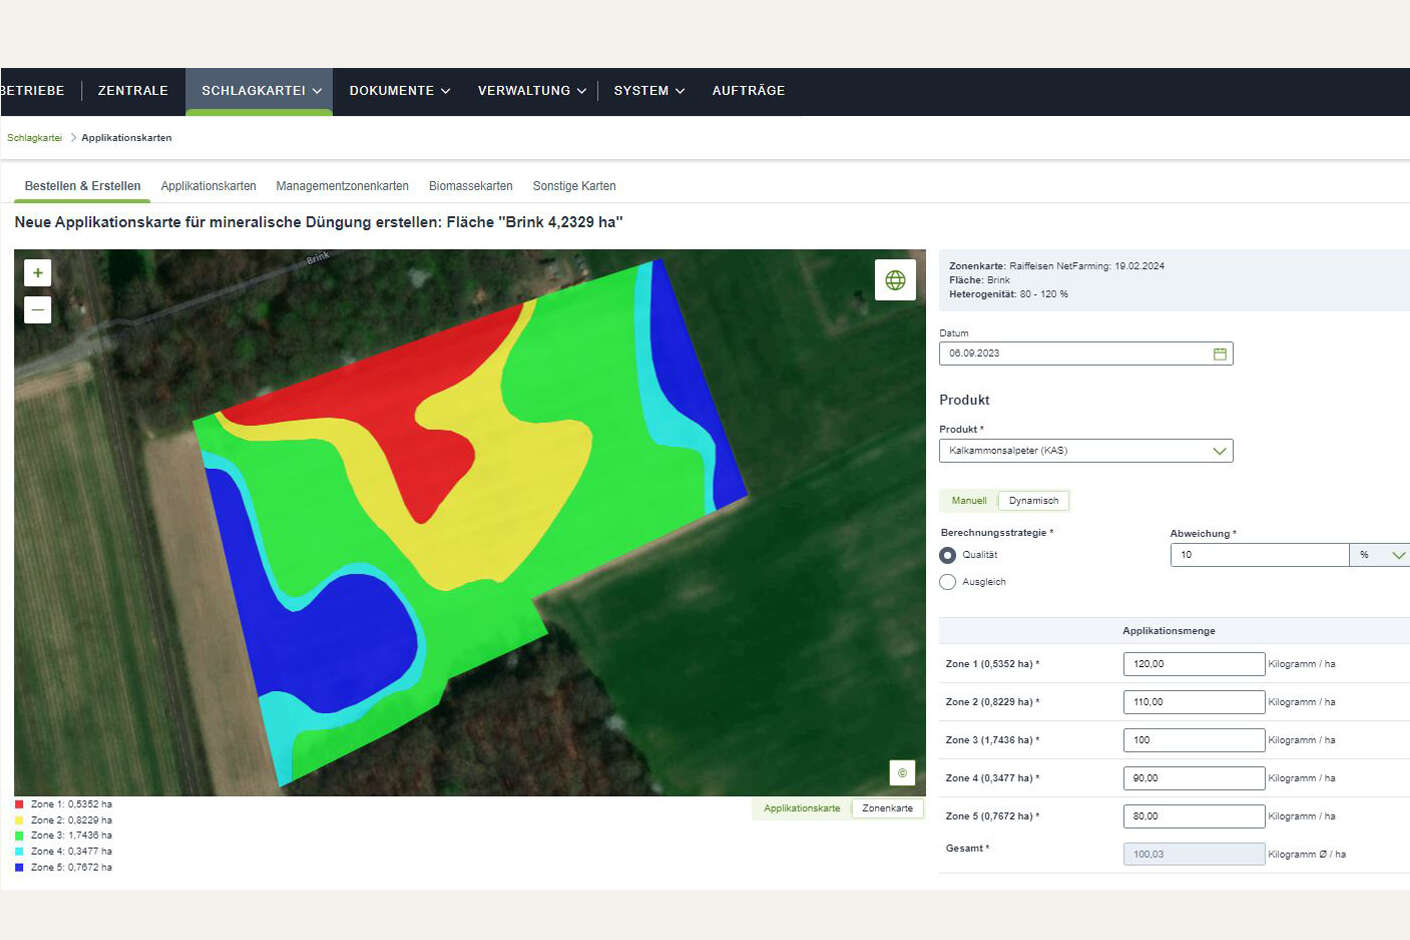This screenshot has height=940, width=1410.
Task: Go to the Aufträge page
Action: click(x=748, y=91)
